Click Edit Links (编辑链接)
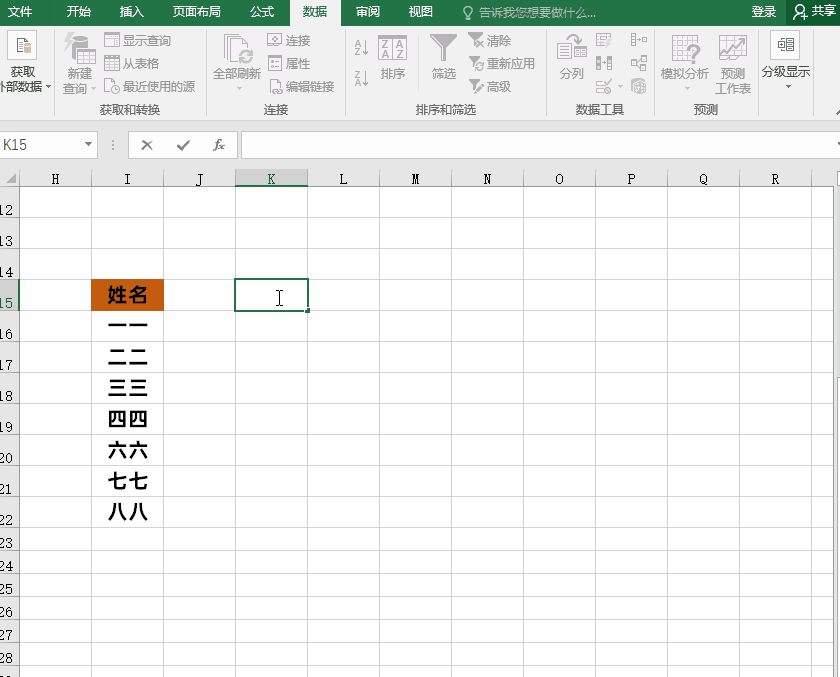840x677 pixels. click(301, 86)
